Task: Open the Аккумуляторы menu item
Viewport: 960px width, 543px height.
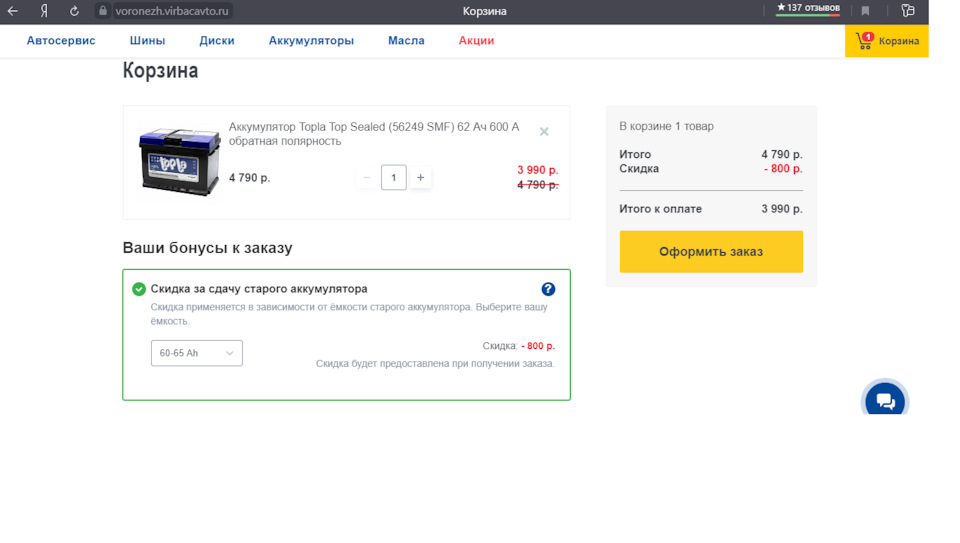Action: (x=311, y=41)
